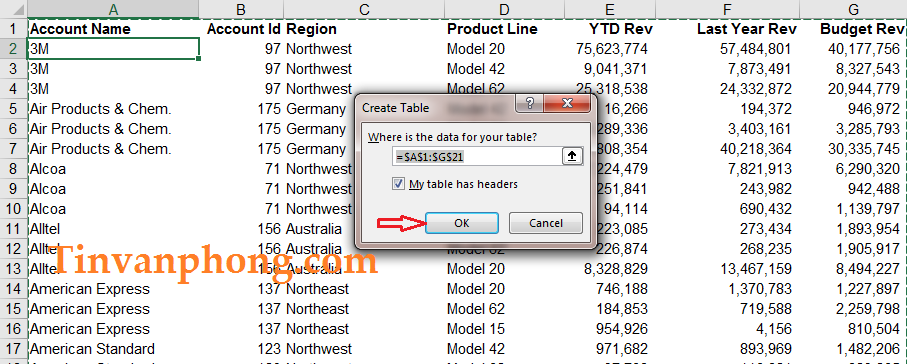Click 'Air Products & Chem.' in row 5
This screenshot has width=907, height=364.
(100, 109)
